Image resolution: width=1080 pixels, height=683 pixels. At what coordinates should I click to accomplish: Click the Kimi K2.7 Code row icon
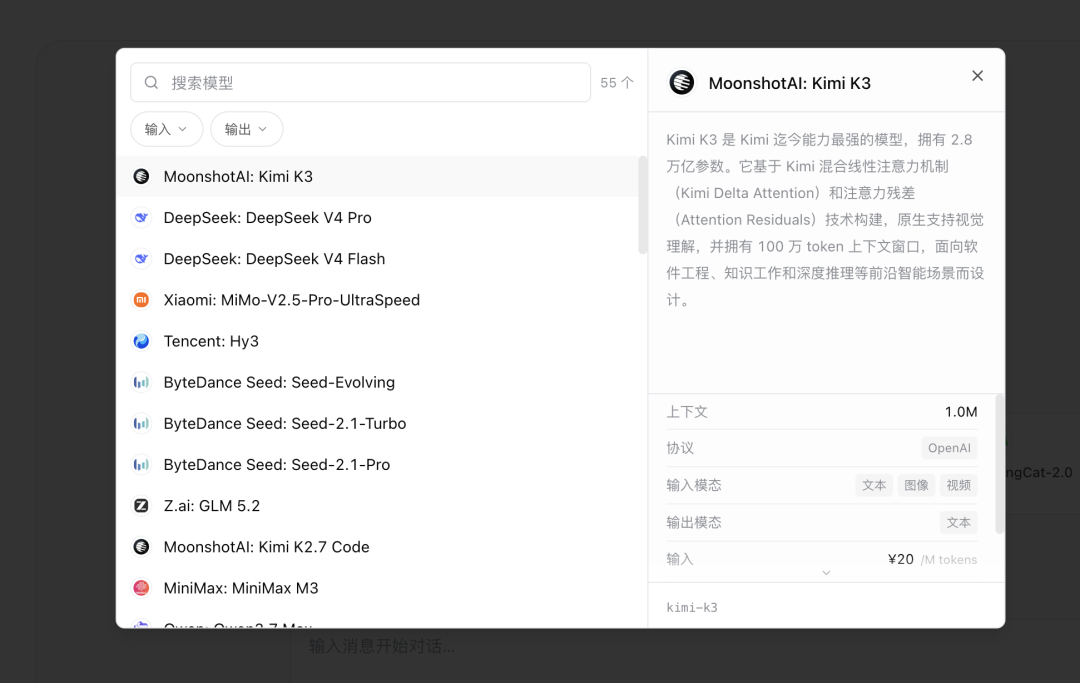coord(141,547)
